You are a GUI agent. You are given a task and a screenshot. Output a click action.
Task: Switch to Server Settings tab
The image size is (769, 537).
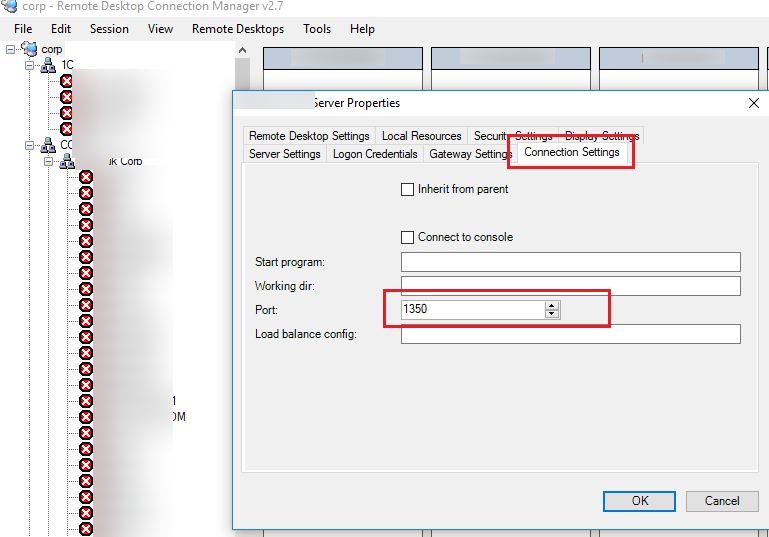pyautogui.click(x=284, y=154)
